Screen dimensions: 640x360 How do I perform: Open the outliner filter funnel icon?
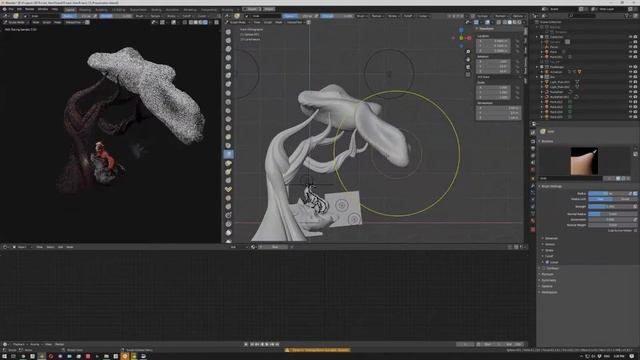coord(627,16)
